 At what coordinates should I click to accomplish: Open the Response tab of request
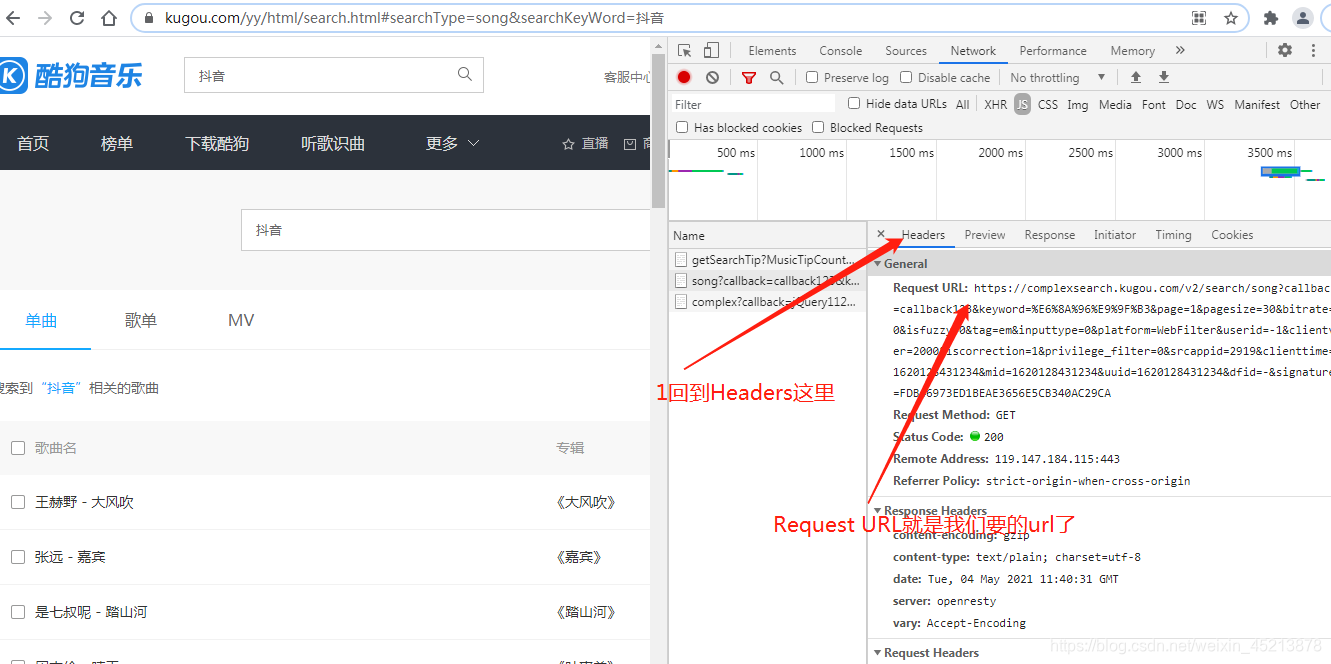point(1050,235)
